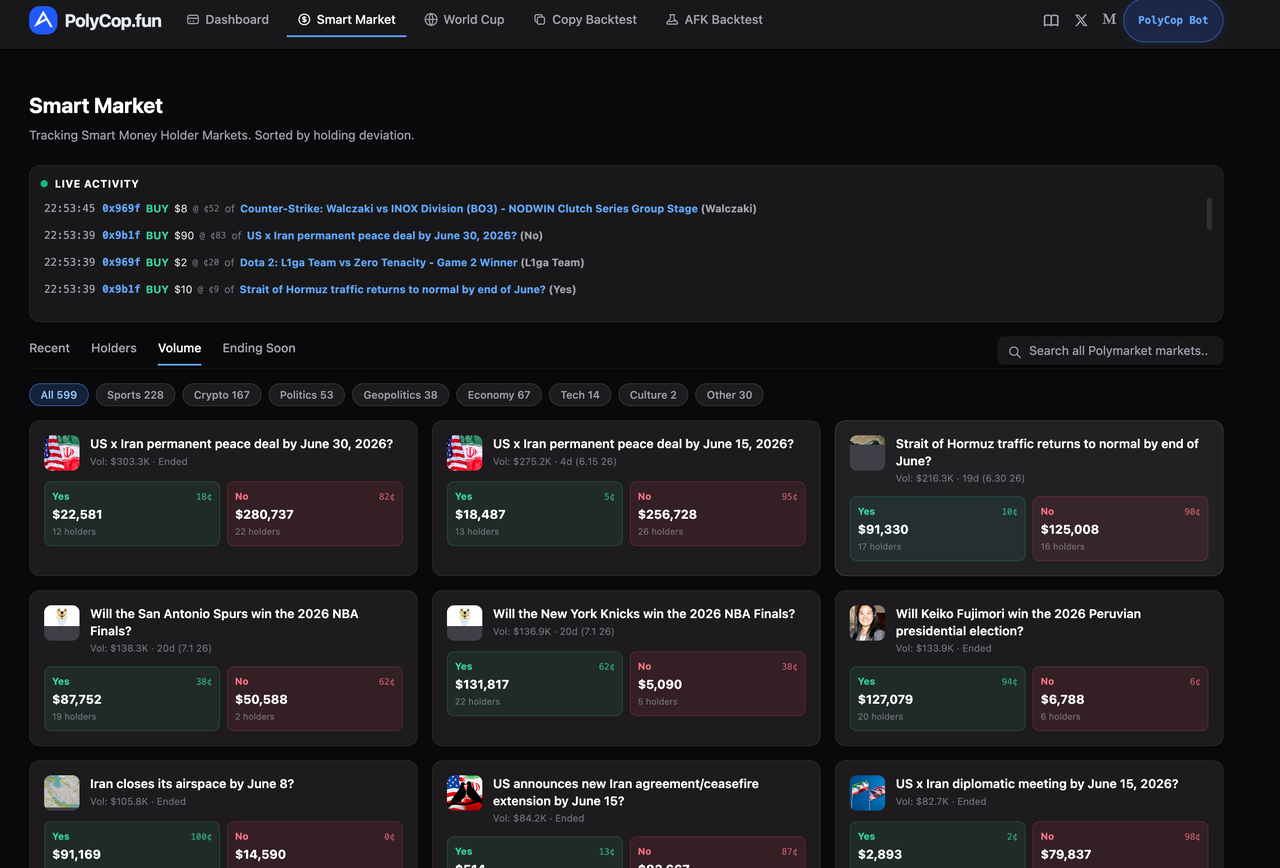Open the X (Twitter) icon link
This screenshot has width=1280, height=868.
tap(1081, 20)
